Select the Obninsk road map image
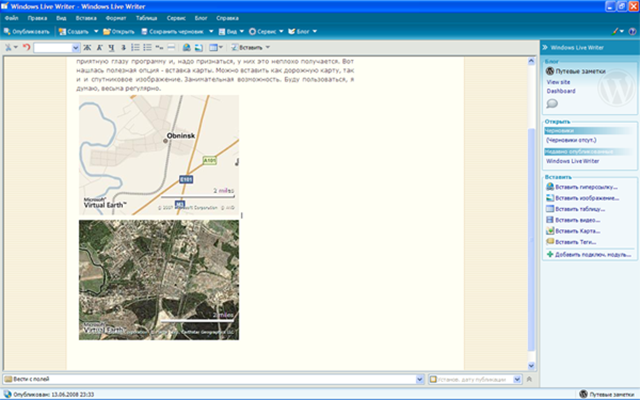 click(159, 155)
